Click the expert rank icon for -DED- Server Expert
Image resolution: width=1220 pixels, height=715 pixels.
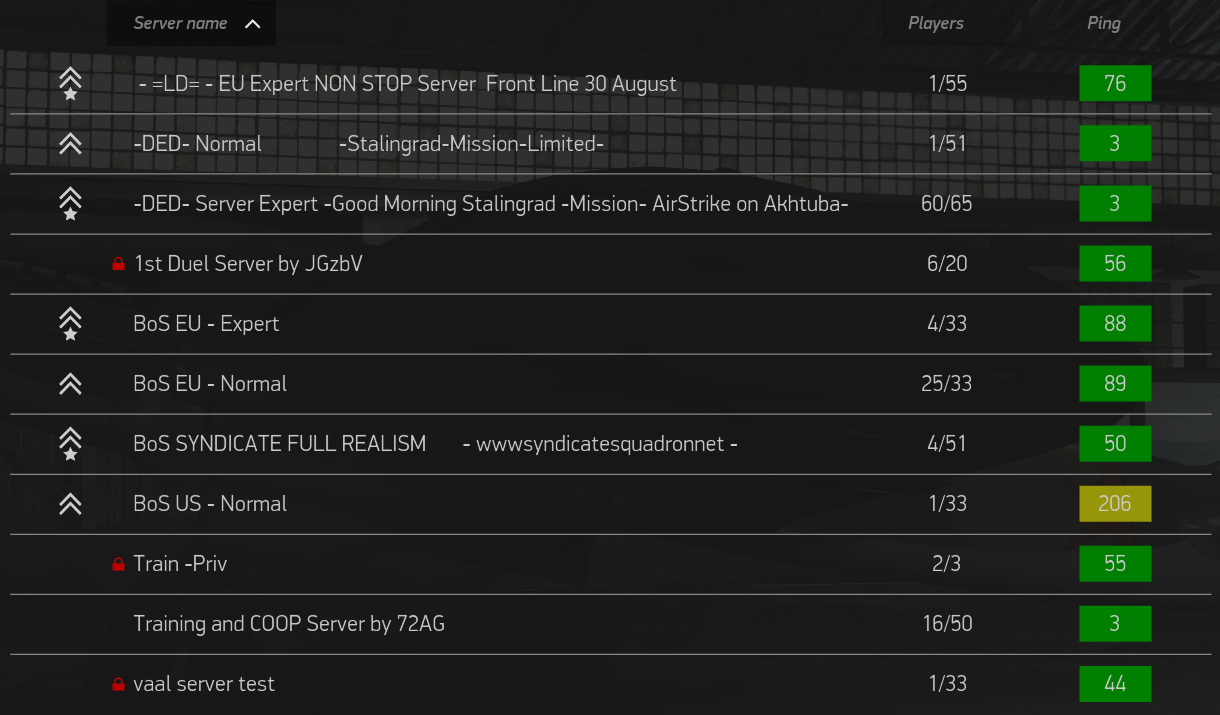(70, 204)
